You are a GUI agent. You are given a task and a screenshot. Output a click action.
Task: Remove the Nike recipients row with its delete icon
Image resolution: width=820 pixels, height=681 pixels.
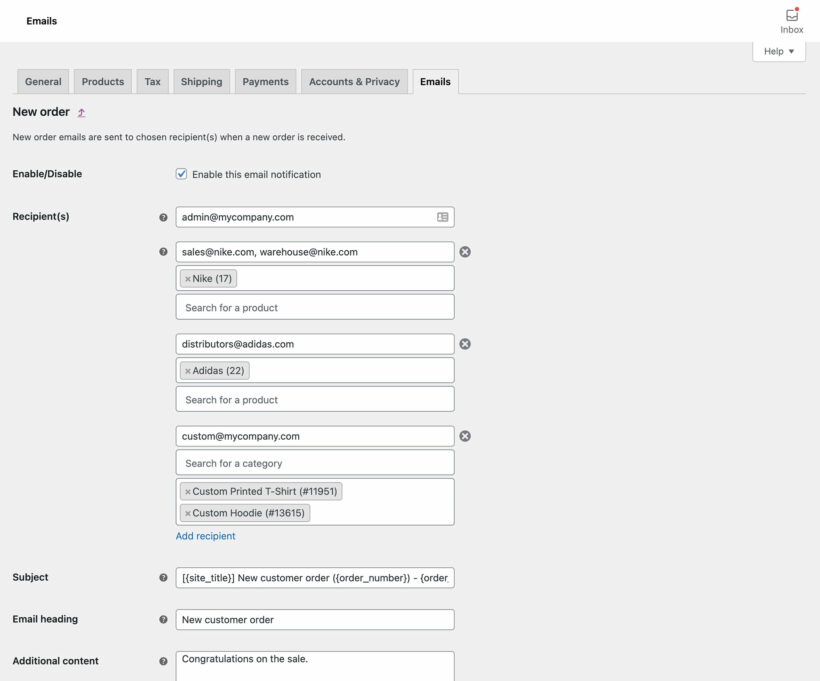[464, 252]
